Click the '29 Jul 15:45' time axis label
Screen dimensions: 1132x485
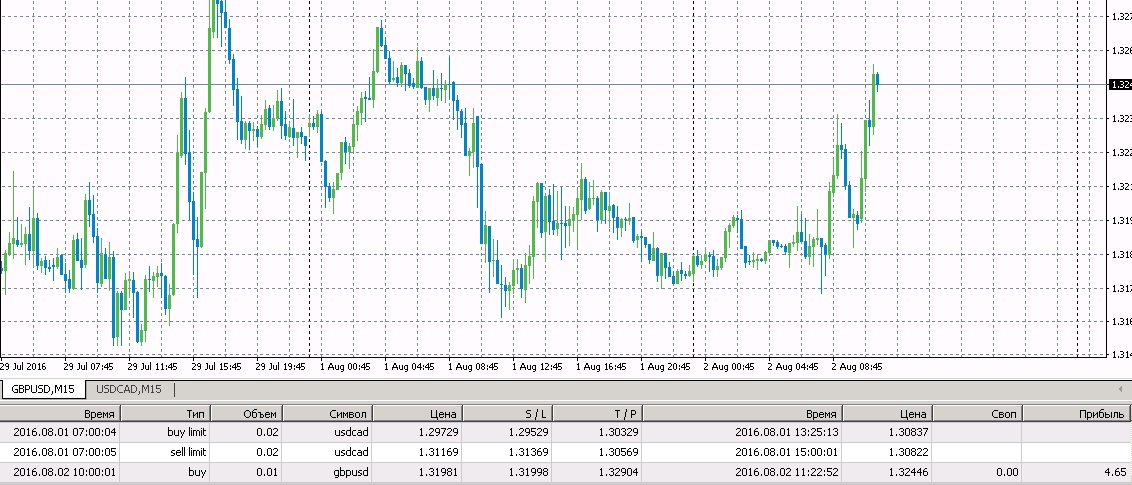tap(217, 367)
